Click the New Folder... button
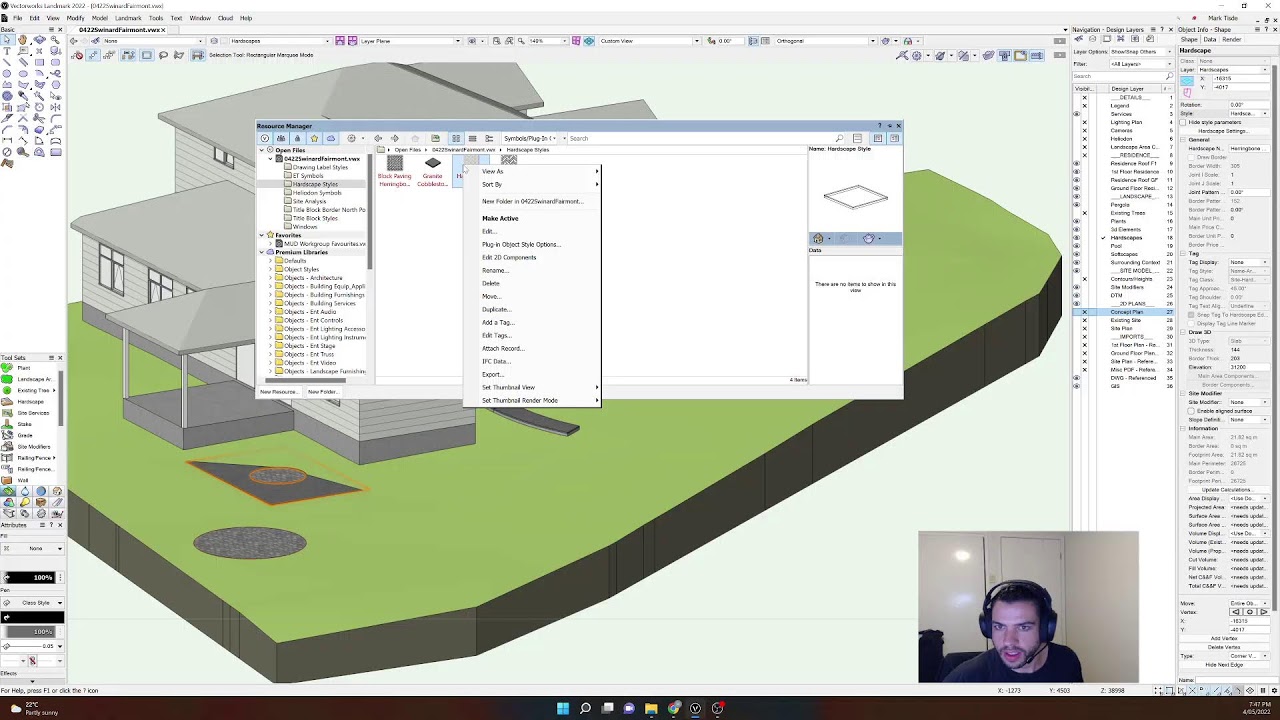Image resolution: width=1280 pixels, height=720 pixels. [x=322, y=392]
